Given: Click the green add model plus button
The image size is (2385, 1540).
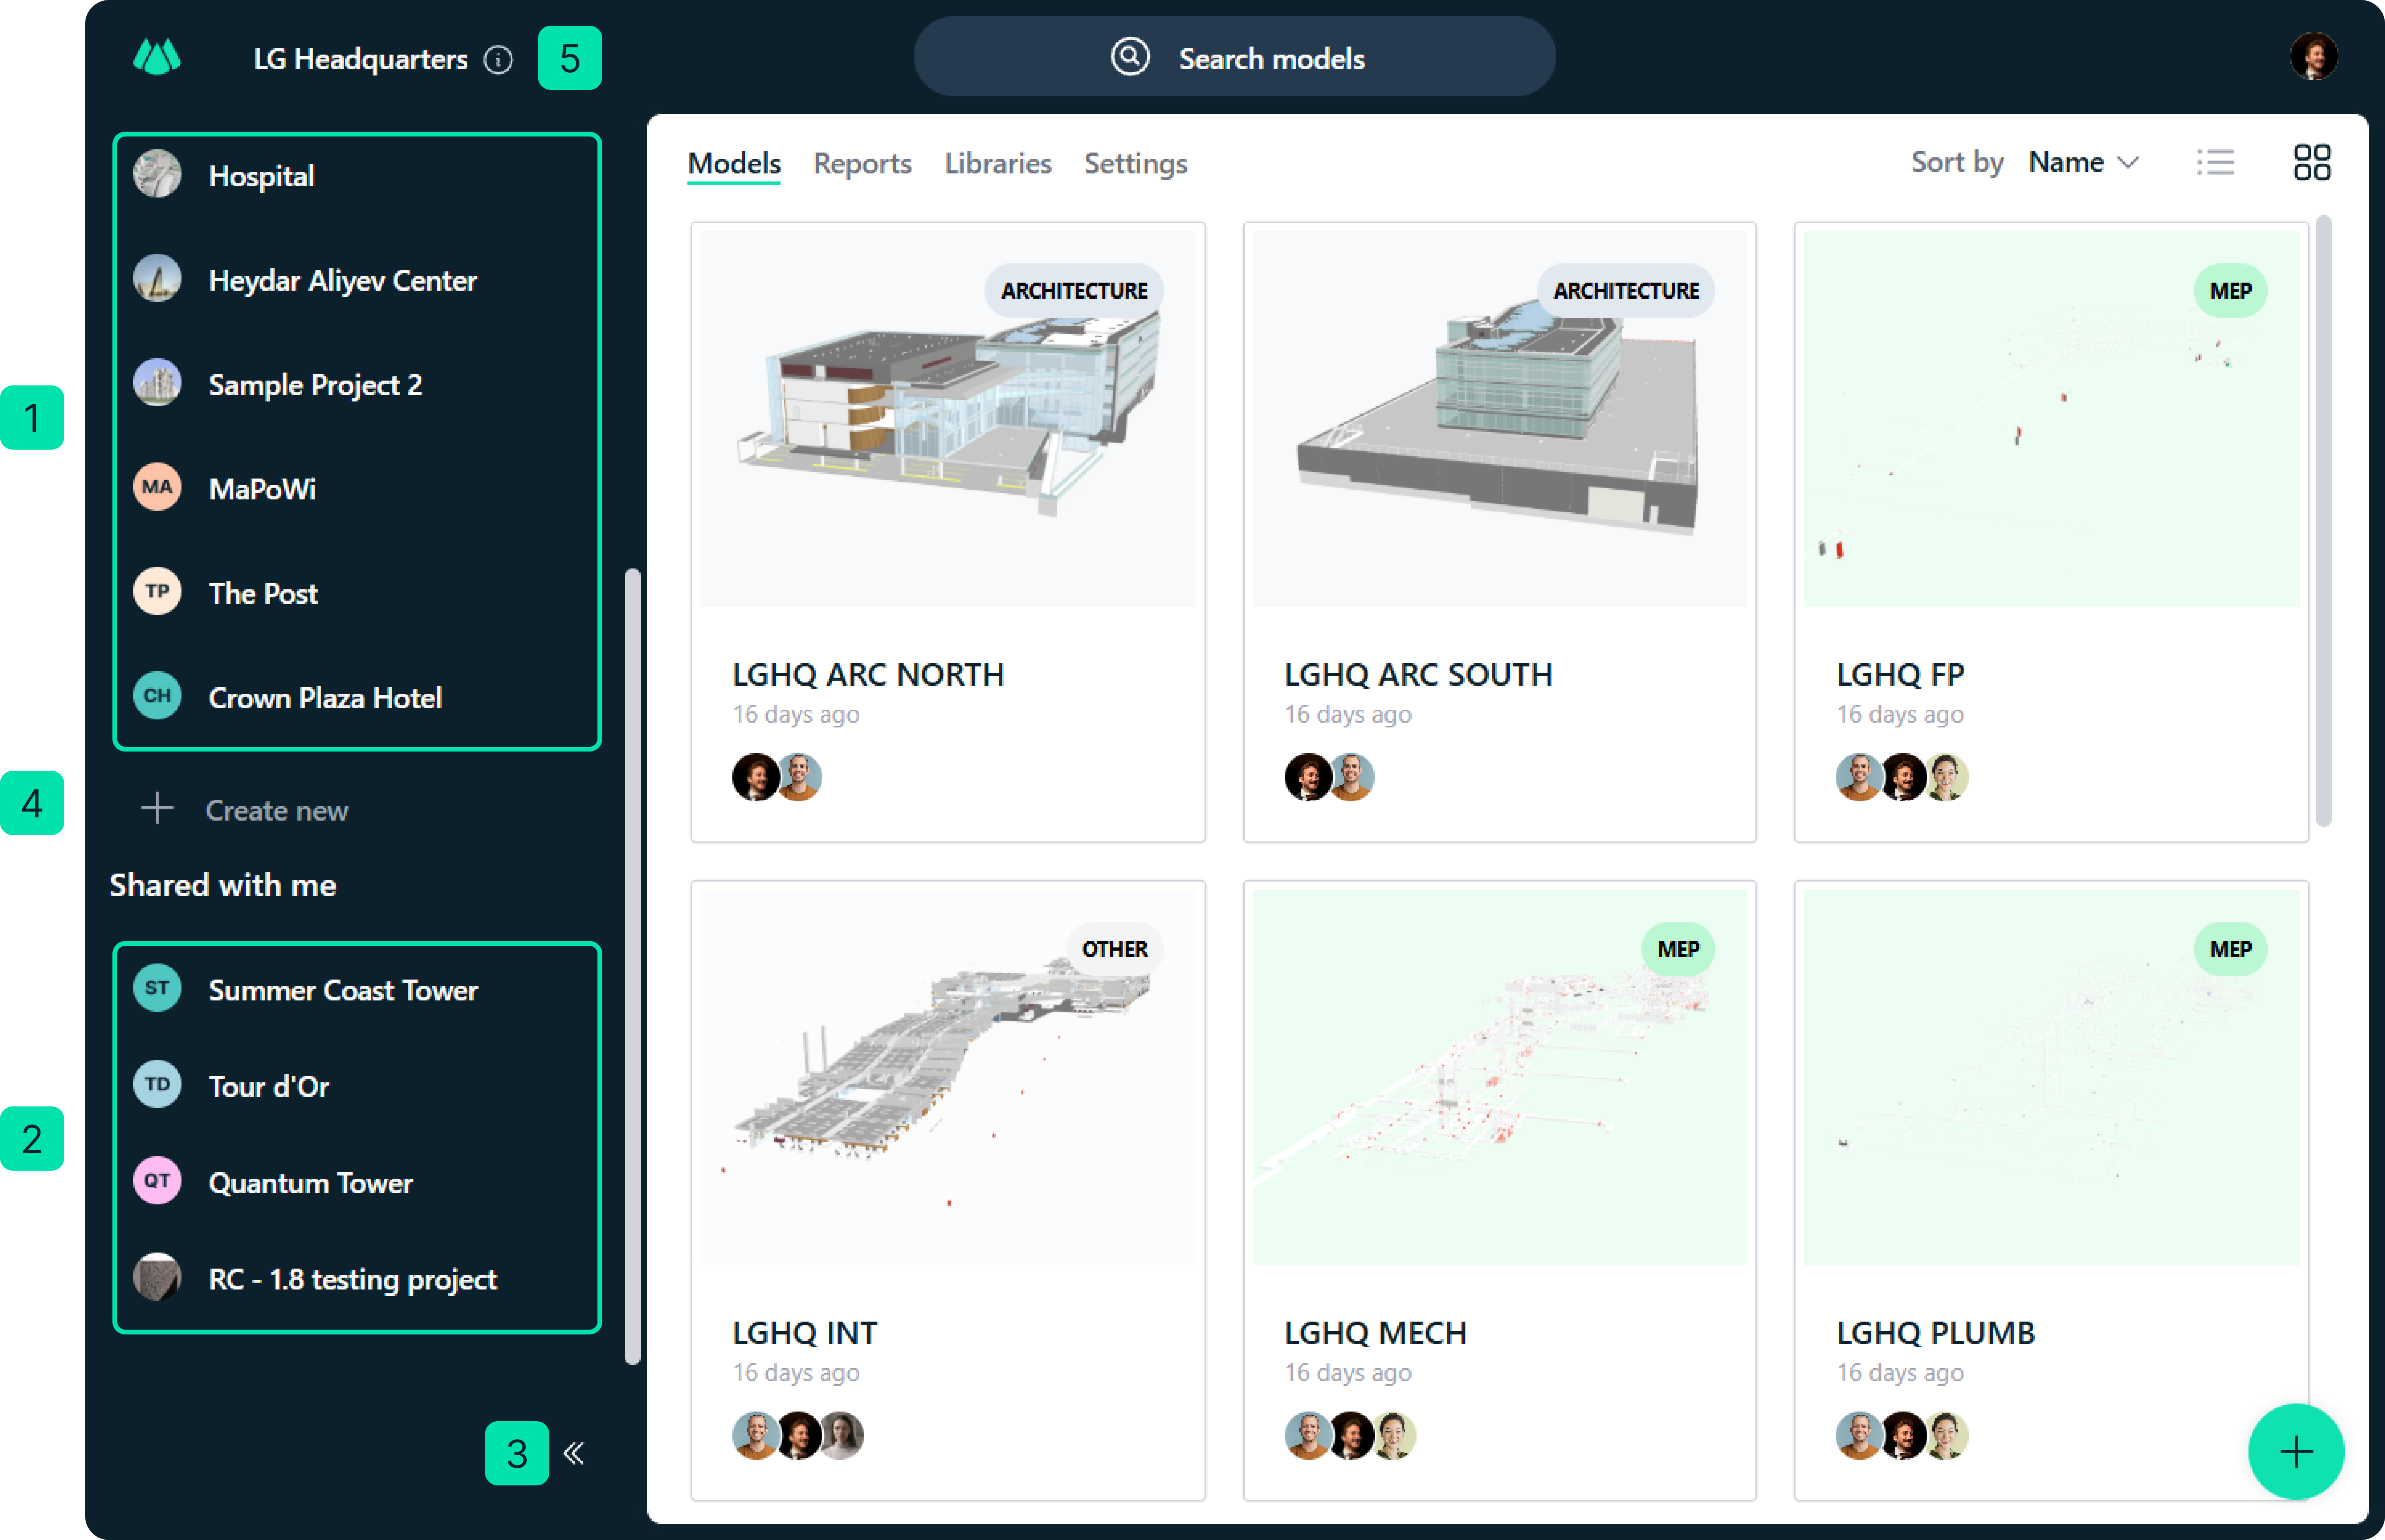Looking at the screenshot, I should click(2296, 1451).
